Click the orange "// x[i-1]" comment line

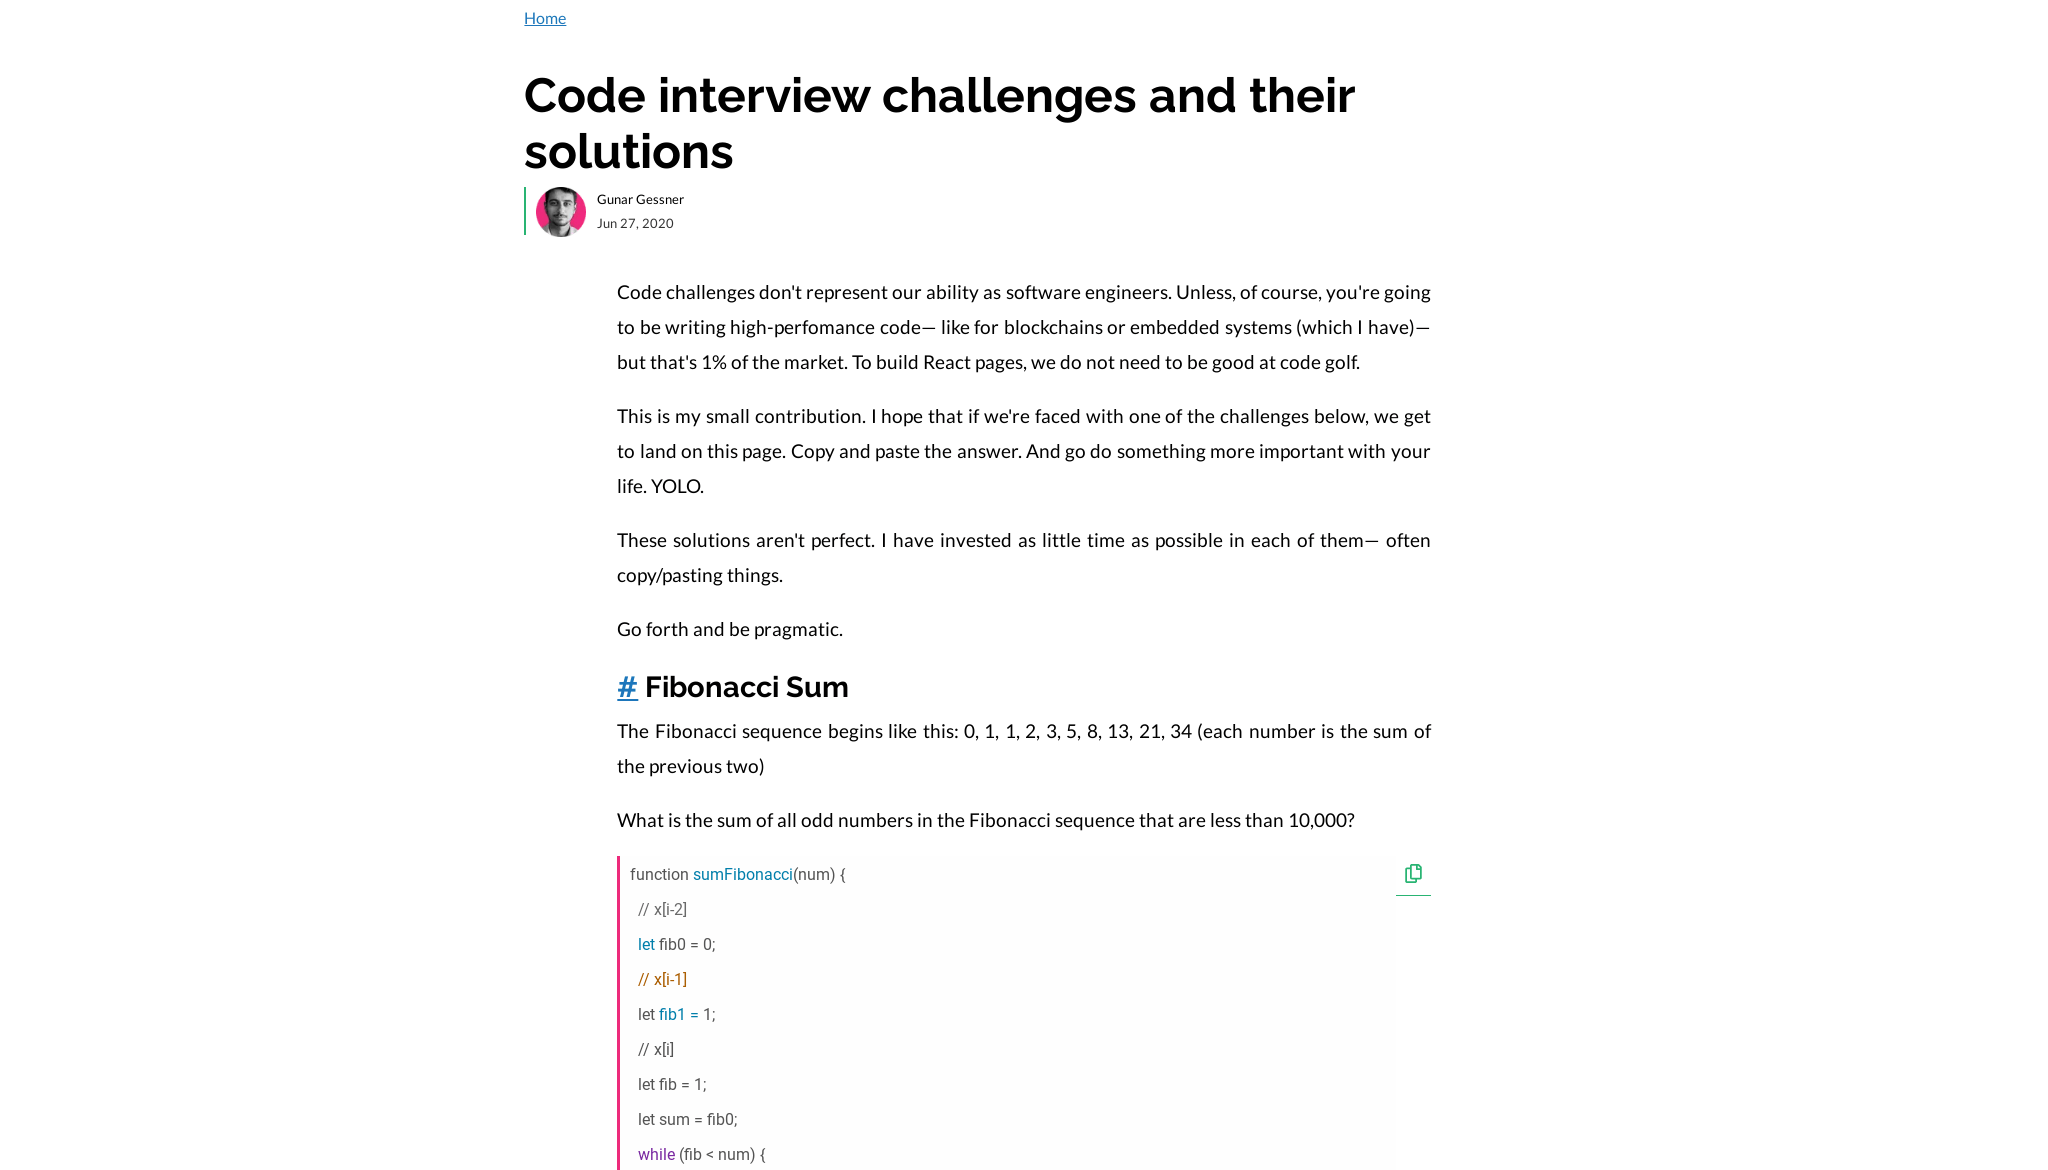(x=662, y=979)
